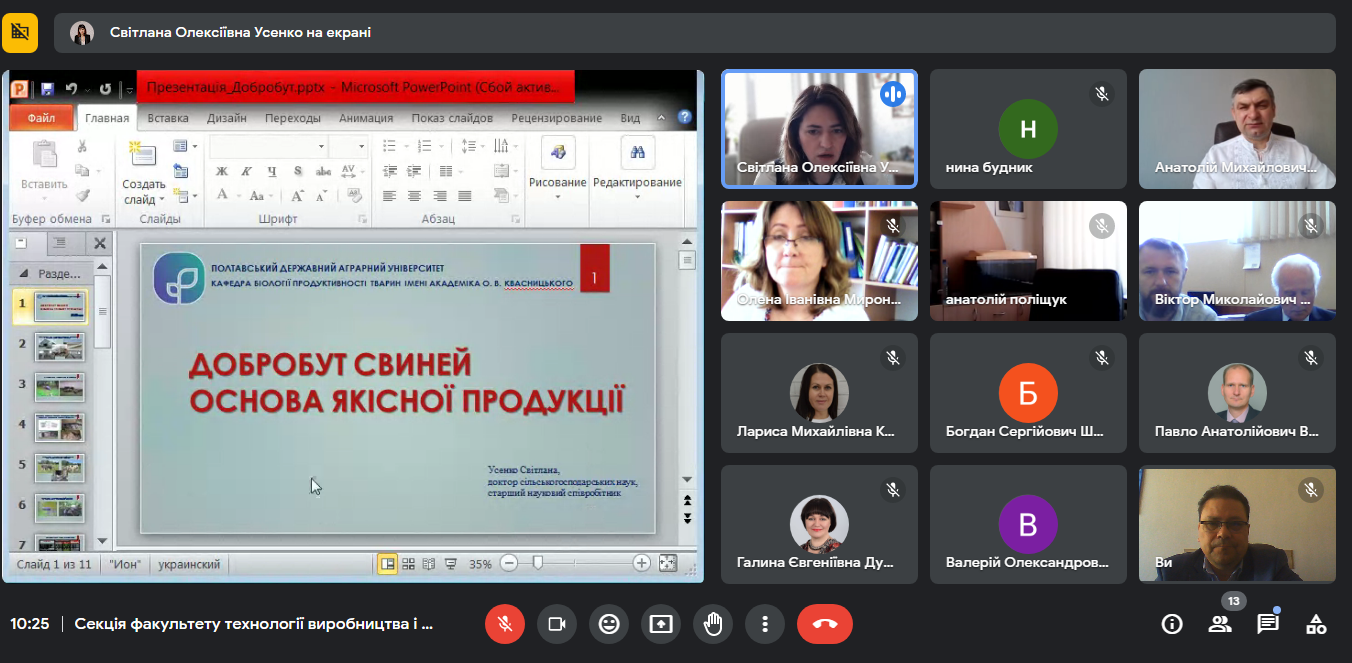The image size is (1352, 663).
Task: Click the Undo arrow in PowerPoint's title bar
Action: (x=71, y=89)
